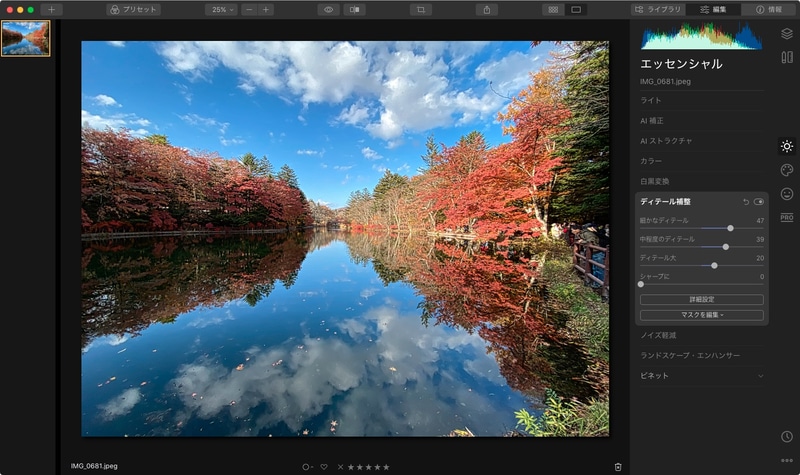The image size is (800, 475).
Task: Expand the ランドスケープ・エンハンサー tool
Action: [702, 356]
